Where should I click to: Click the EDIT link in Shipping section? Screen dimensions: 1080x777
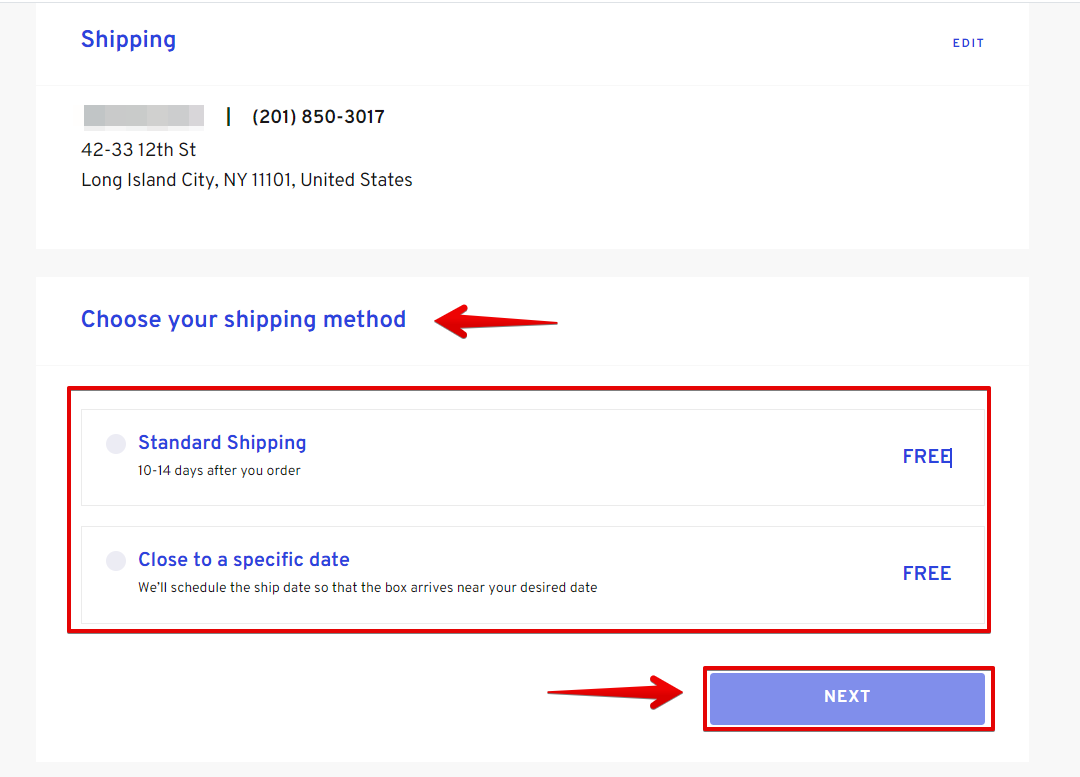968,43
